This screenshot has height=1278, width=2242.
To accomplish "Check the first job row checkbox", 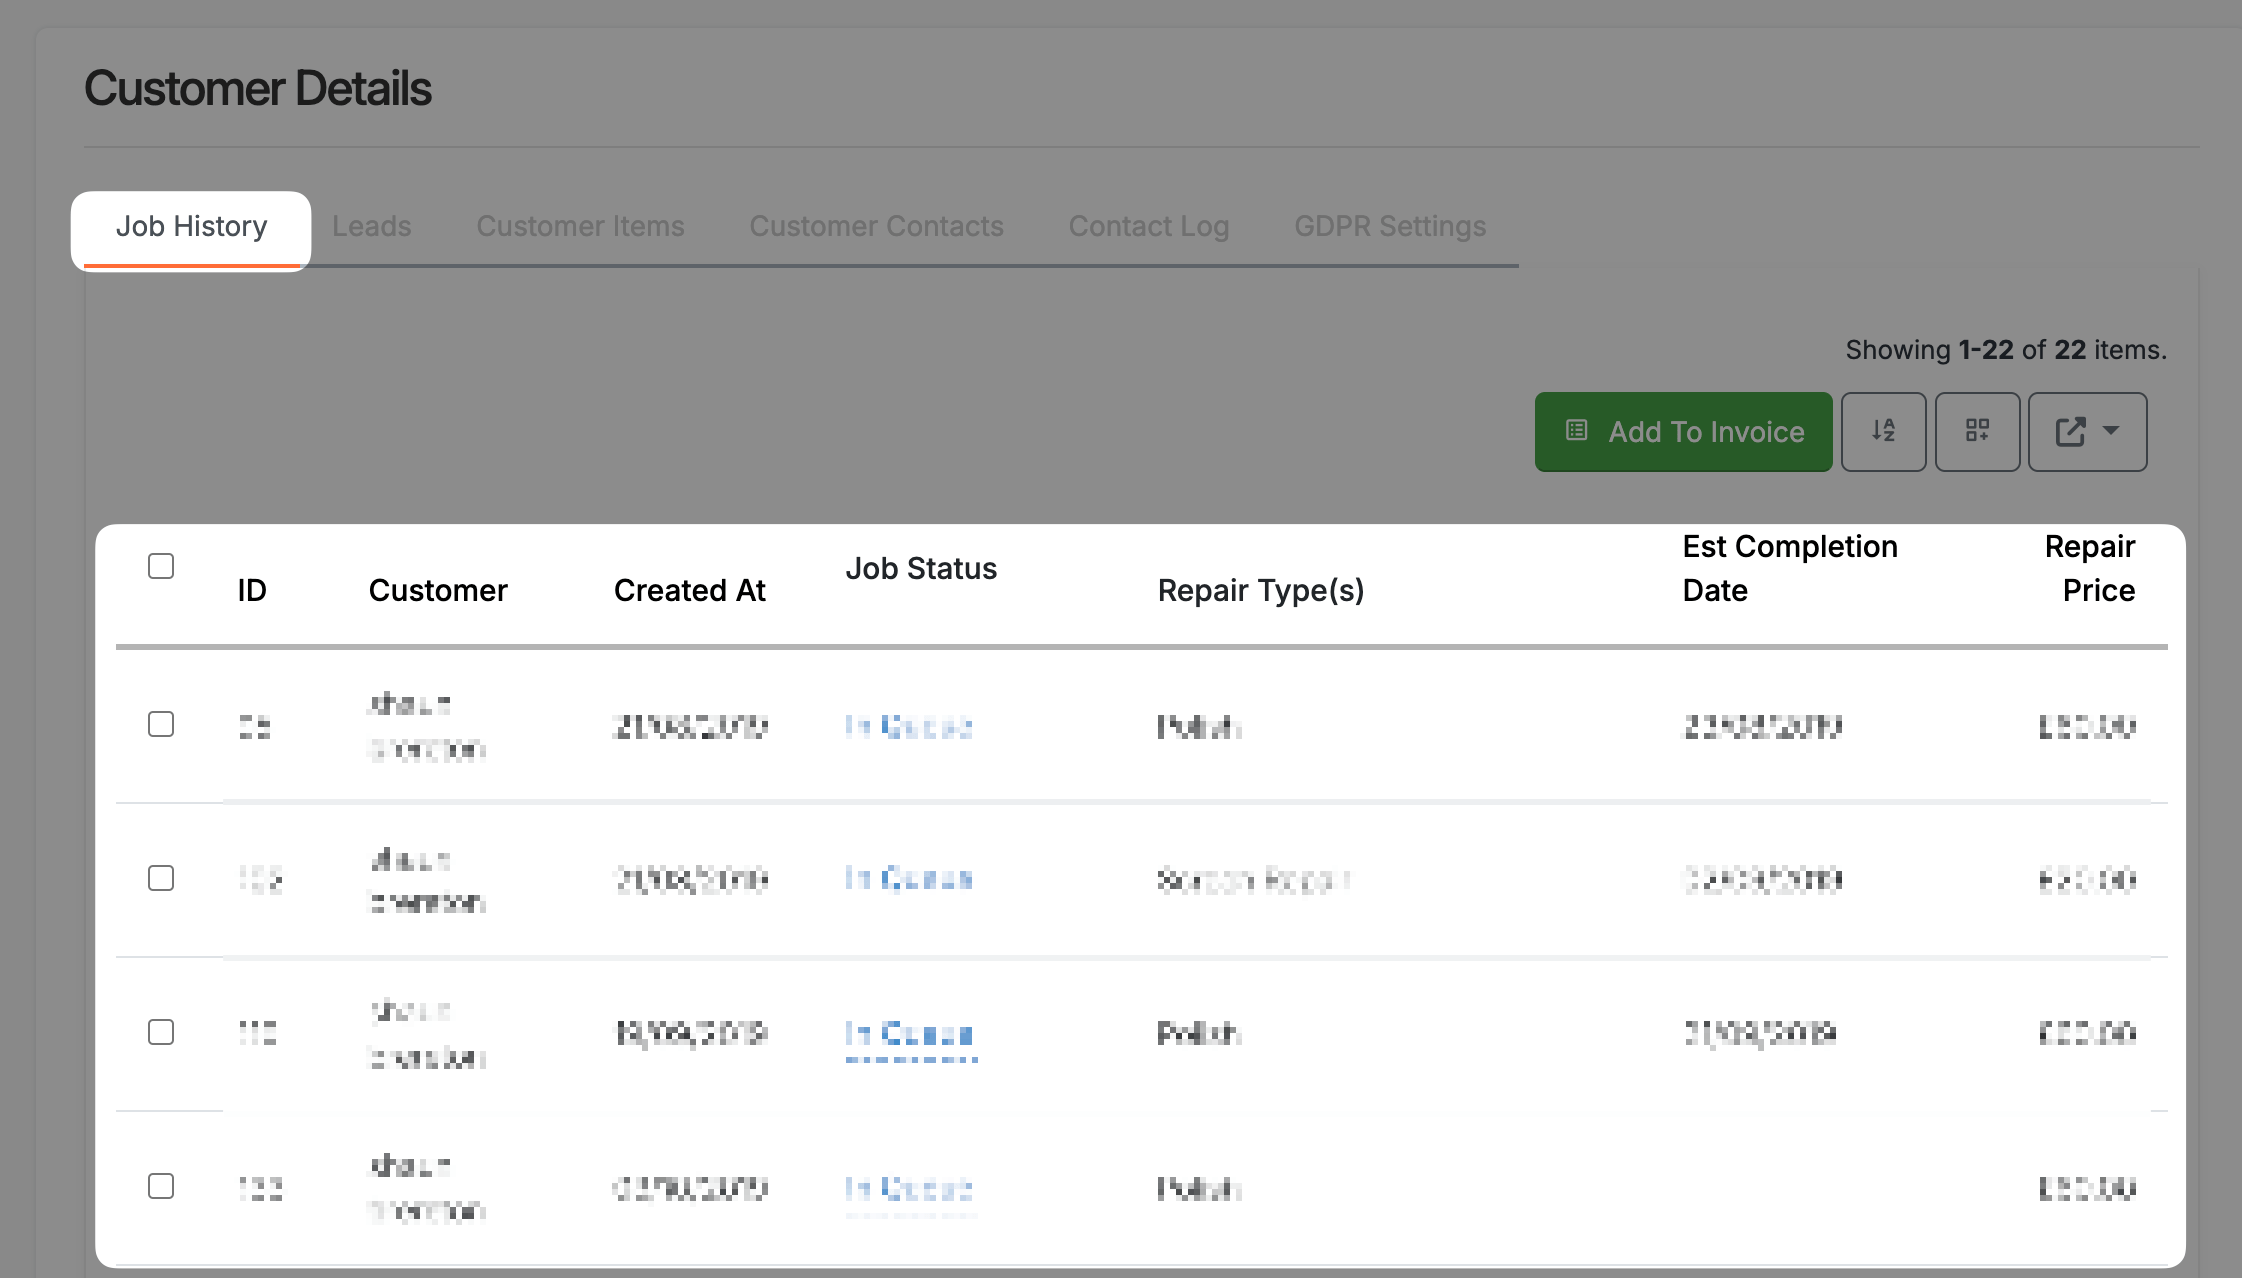I will tap(162, 726).
